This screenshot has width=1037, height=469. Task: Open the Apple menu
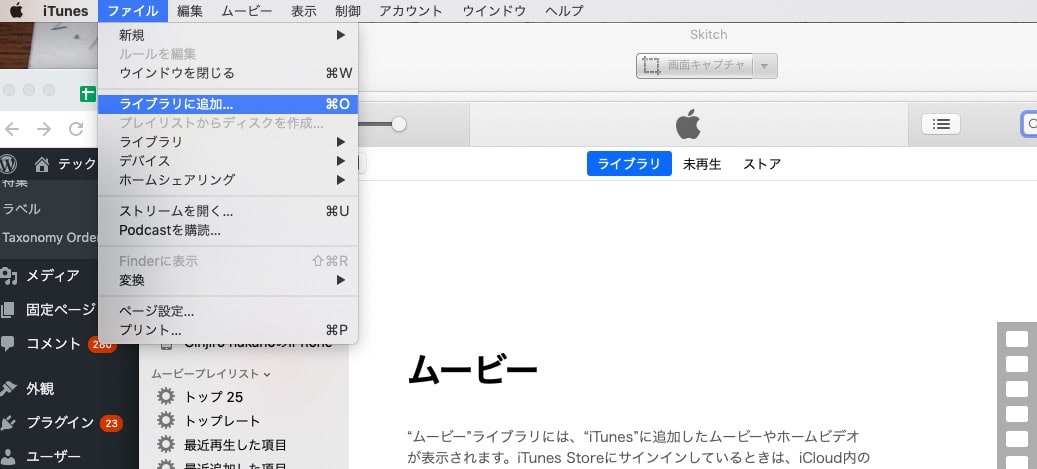click(16, 11)
